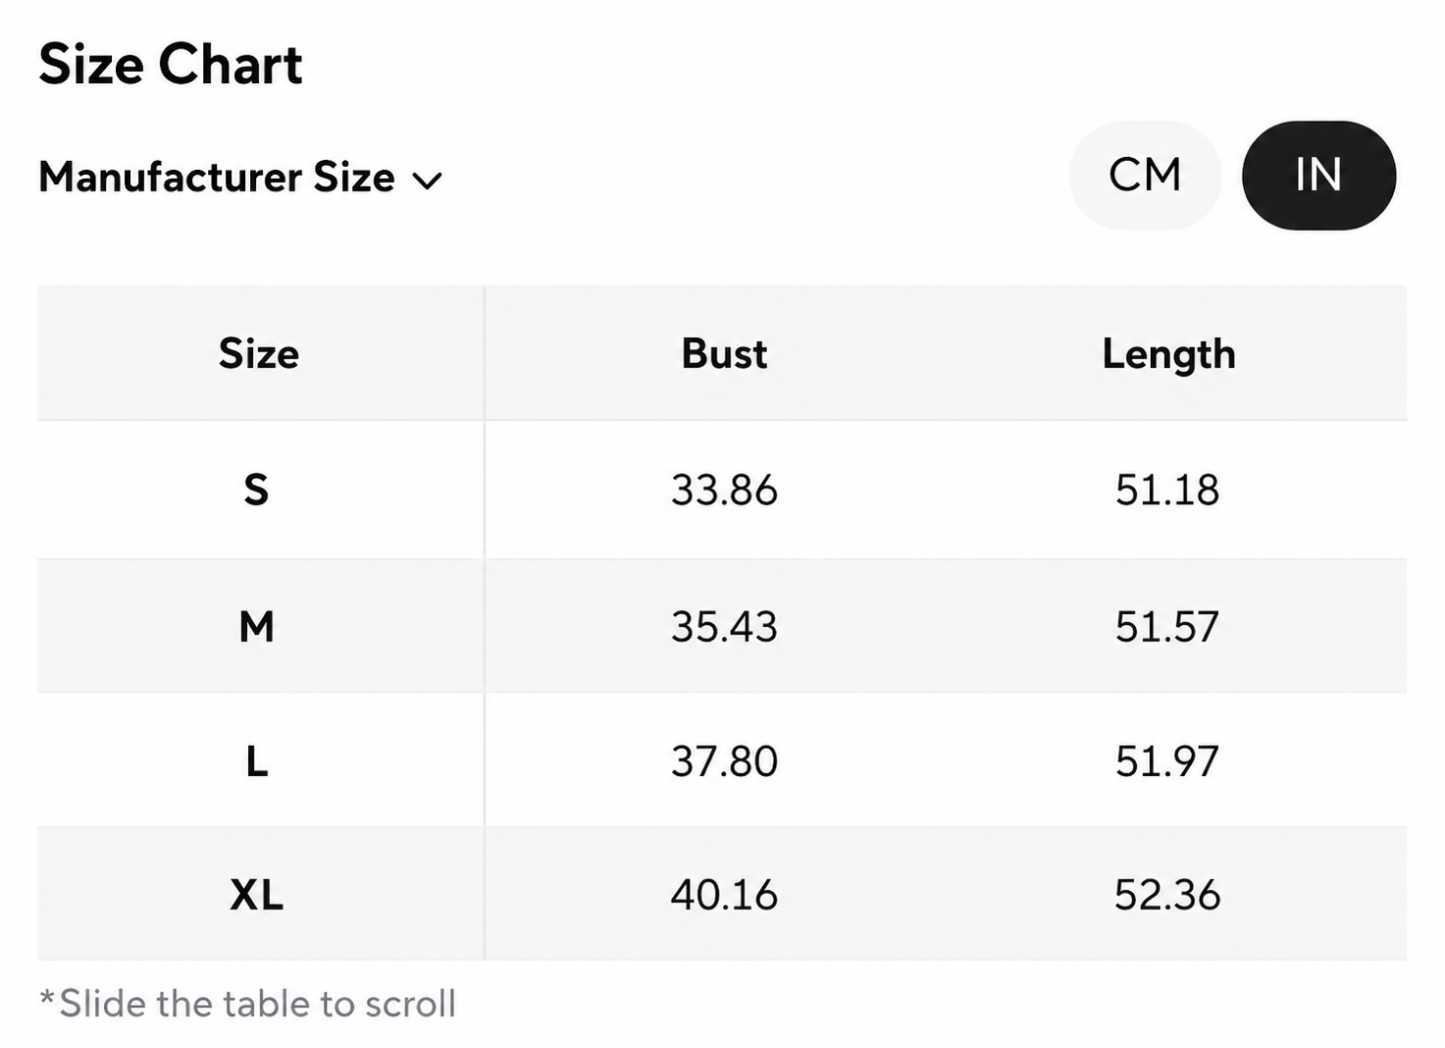The image size is (1445, 1048).
Task: Select the S size row label
Action: point(256,490)
